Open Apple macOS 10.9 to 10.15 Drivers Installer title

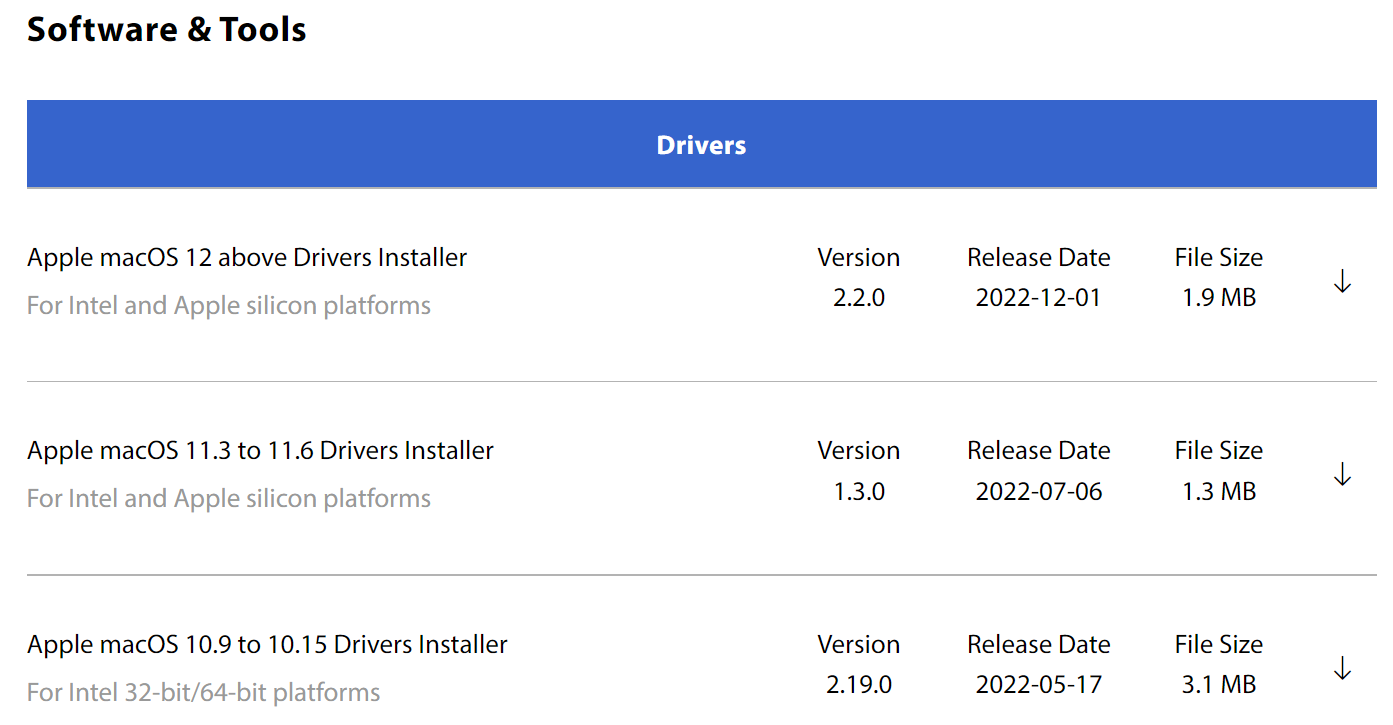(267, 644)
